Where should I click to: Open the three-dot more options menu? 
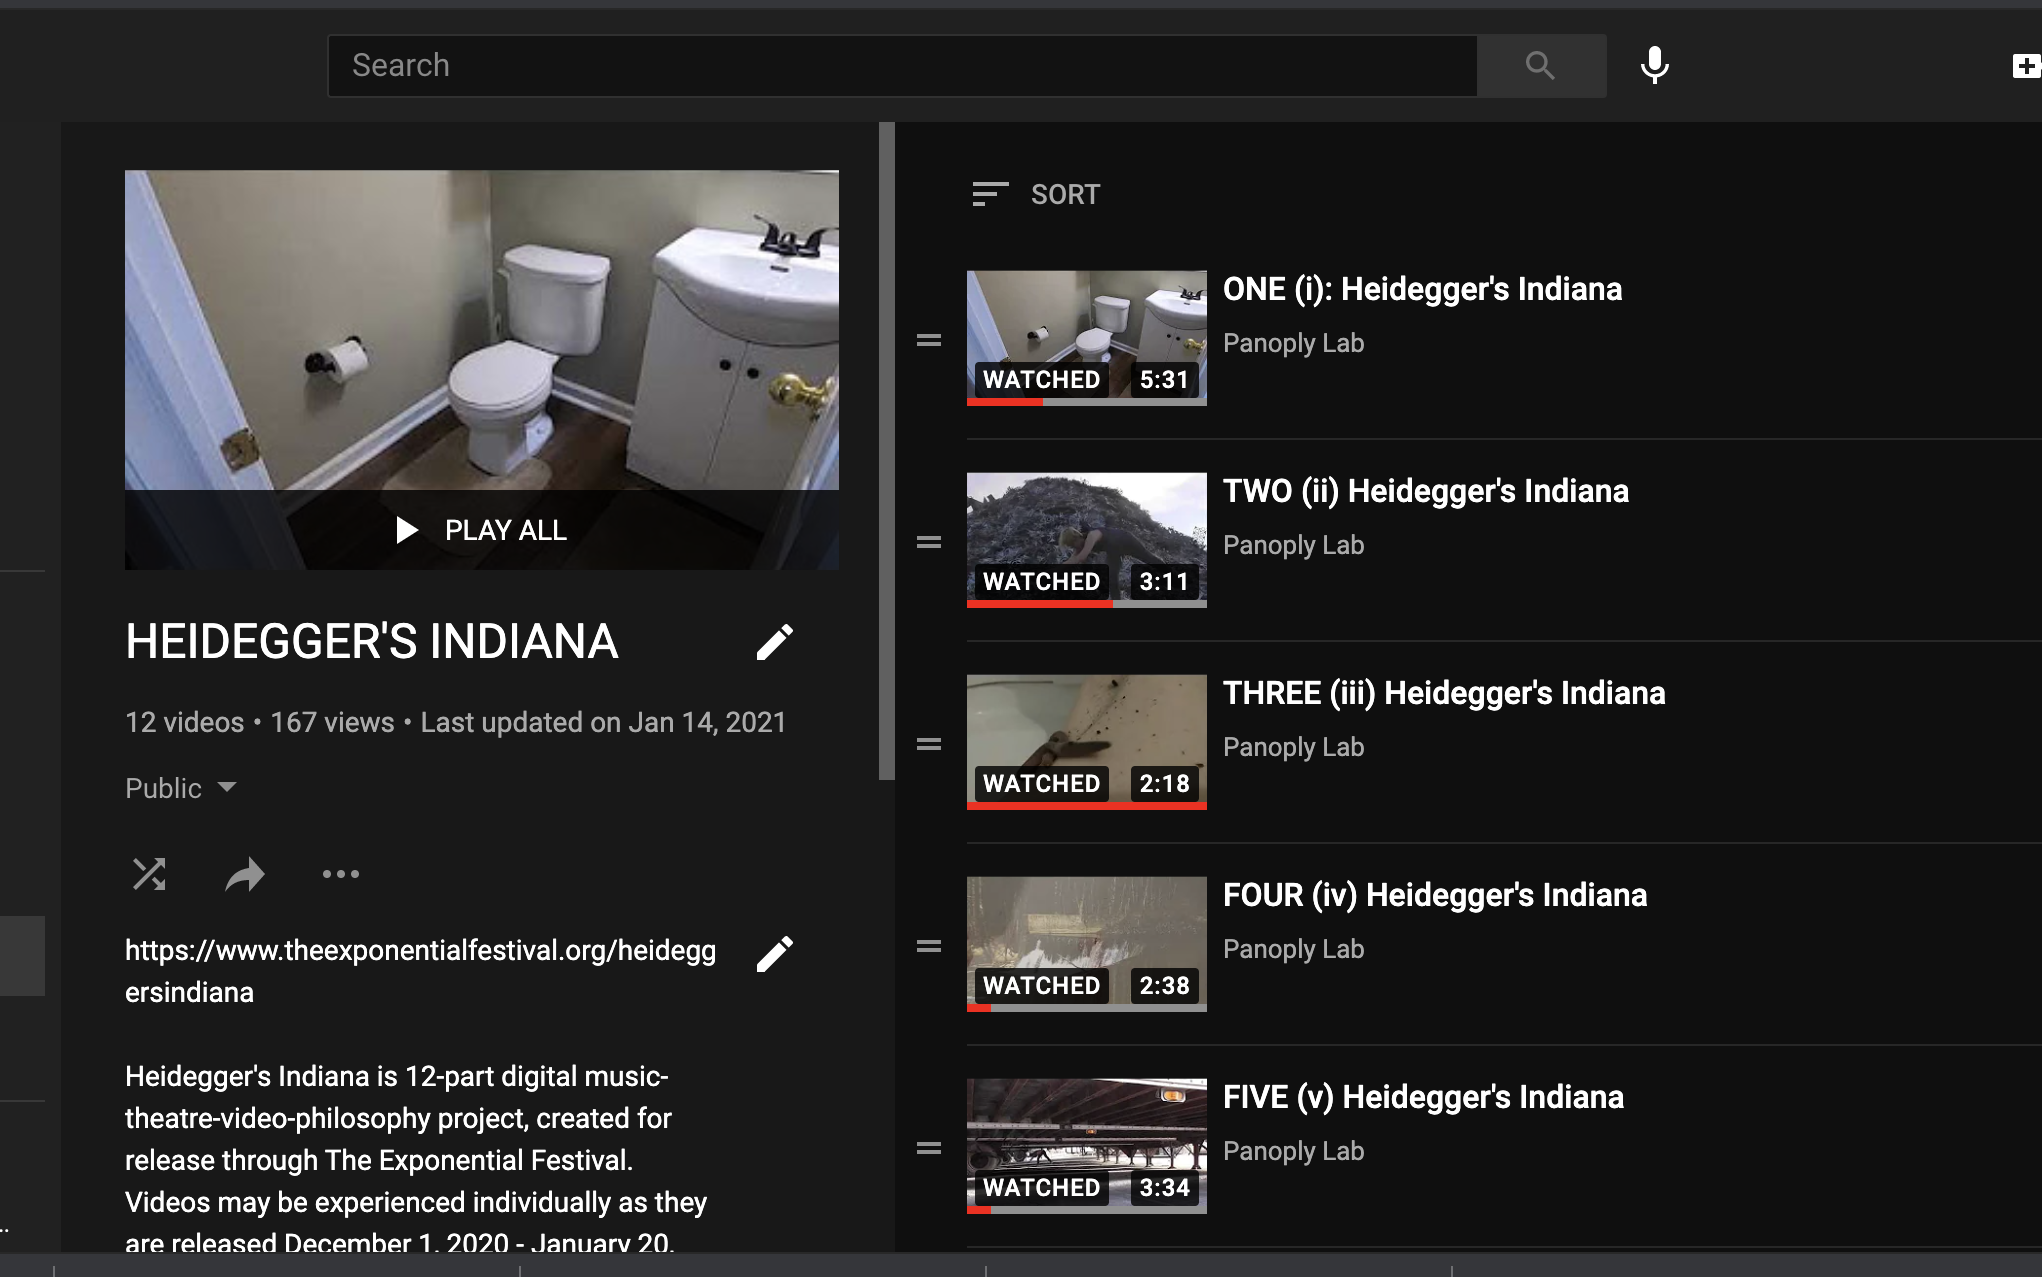[340, 874]
